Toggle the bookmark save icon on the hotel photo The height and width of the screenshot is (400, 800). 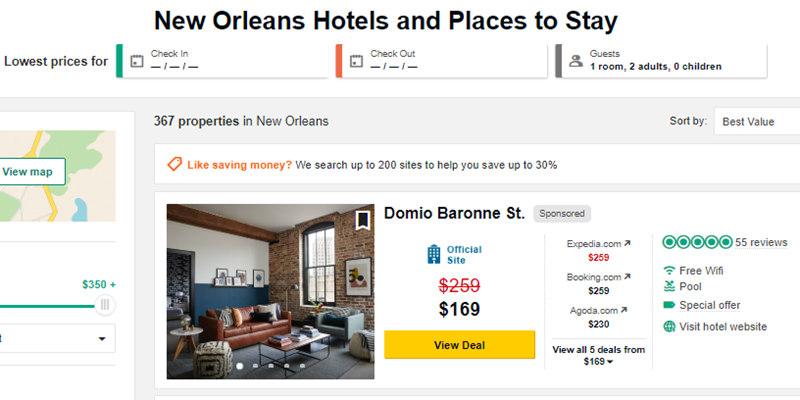click(x=362, y=220)
